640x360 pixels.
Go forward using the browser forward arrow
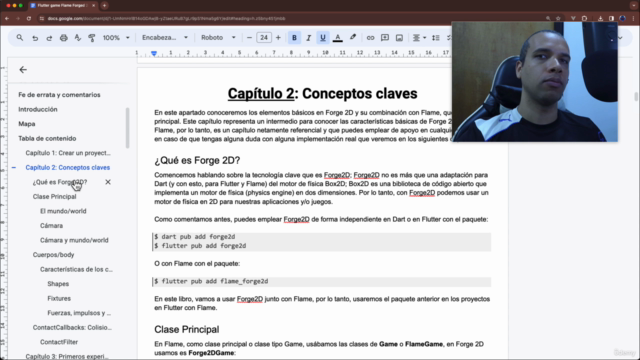[18, 18]
